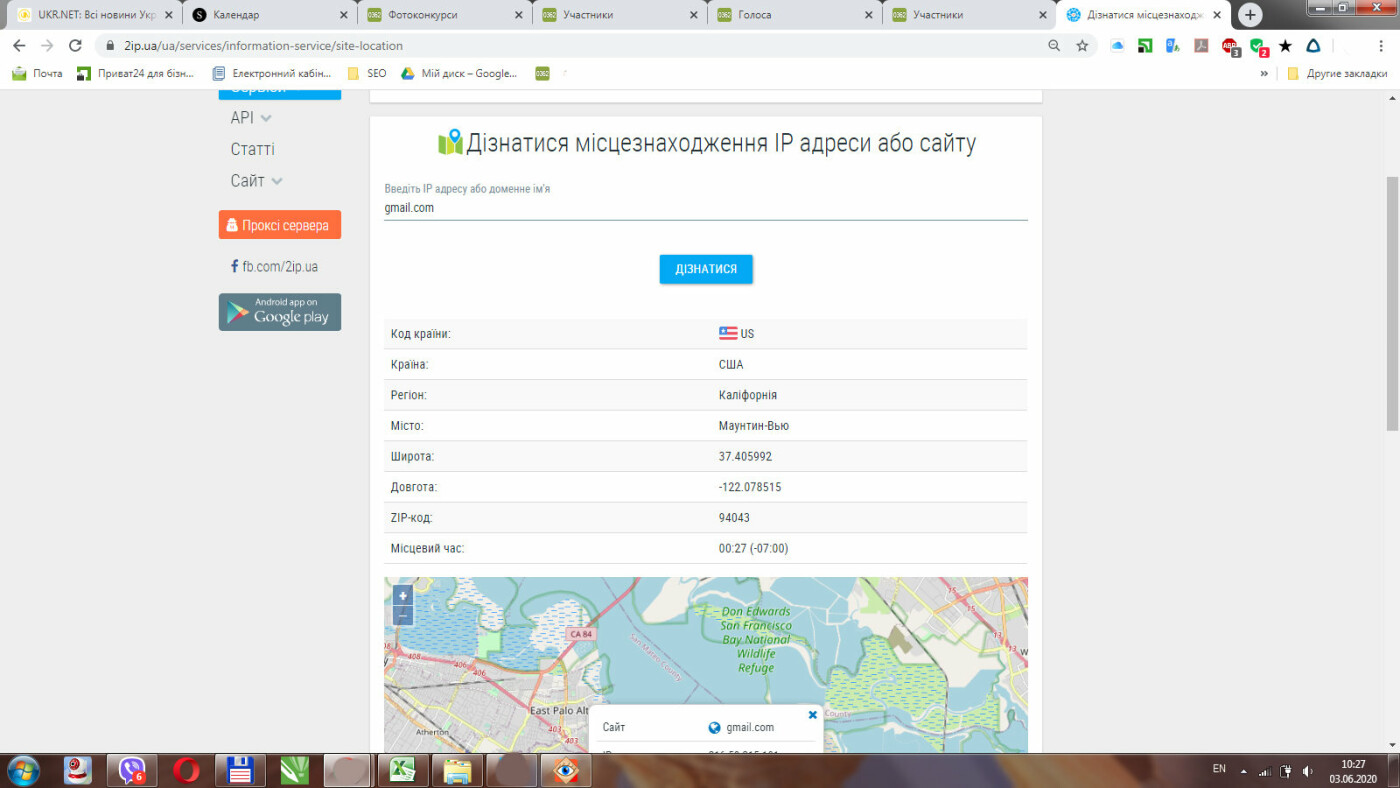Viewport: 1400px width, 788px height.
Task: Open the cloud extension icon in the toolbar
Action: [x=1118, y=46]
